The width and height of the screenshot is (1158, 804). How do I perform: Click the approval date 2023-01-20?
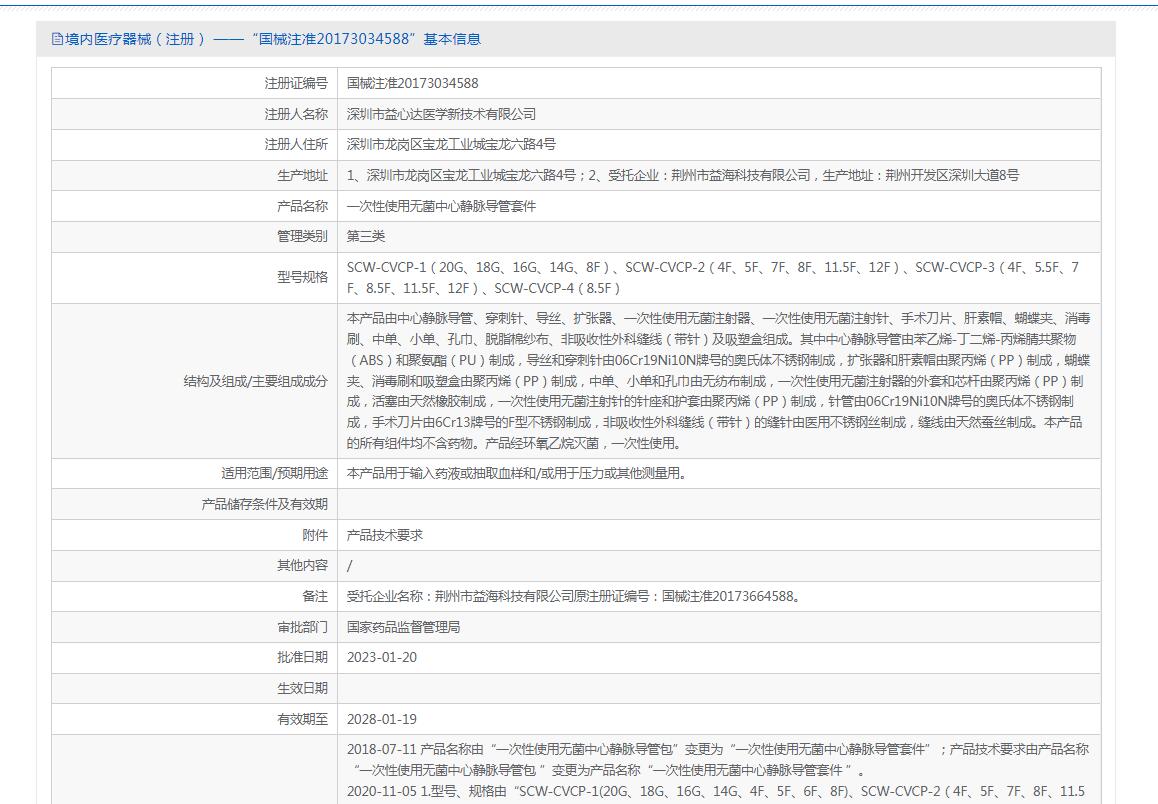pos(382,658)
